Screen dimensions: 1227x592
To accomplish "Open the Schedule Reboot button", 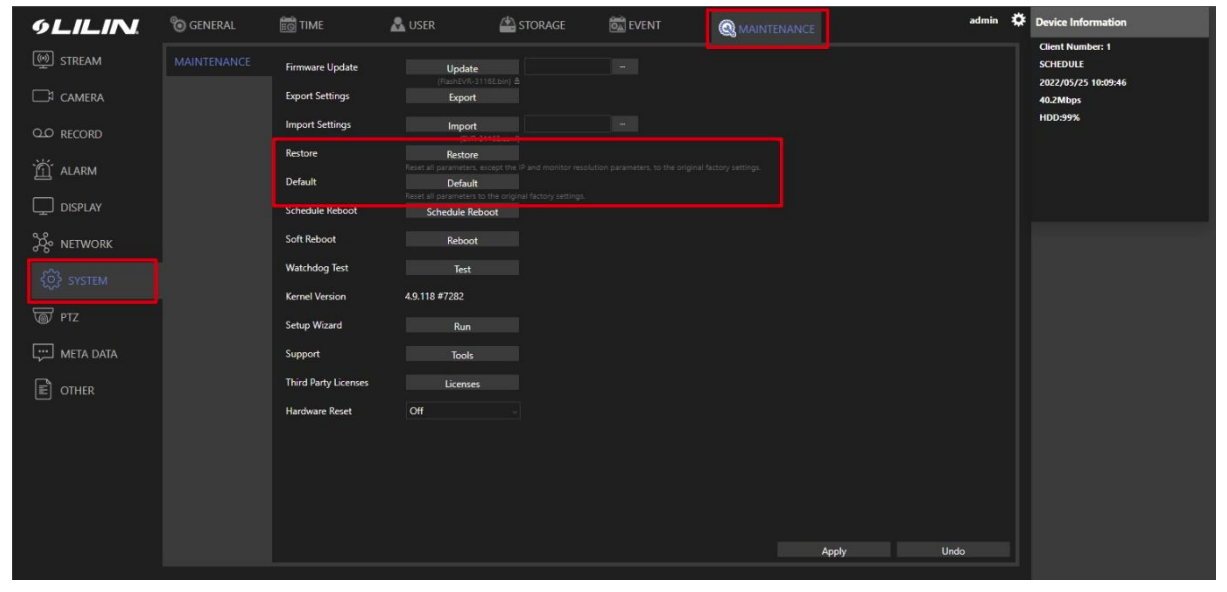I will coord(462,212).
